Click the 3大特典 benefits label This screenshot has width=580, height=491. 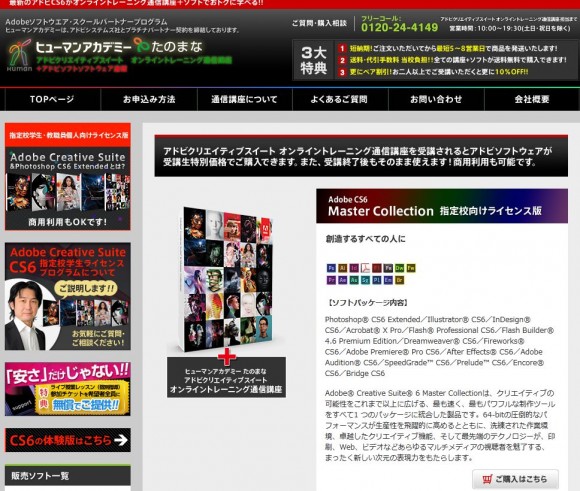click(x=313, y=60)
